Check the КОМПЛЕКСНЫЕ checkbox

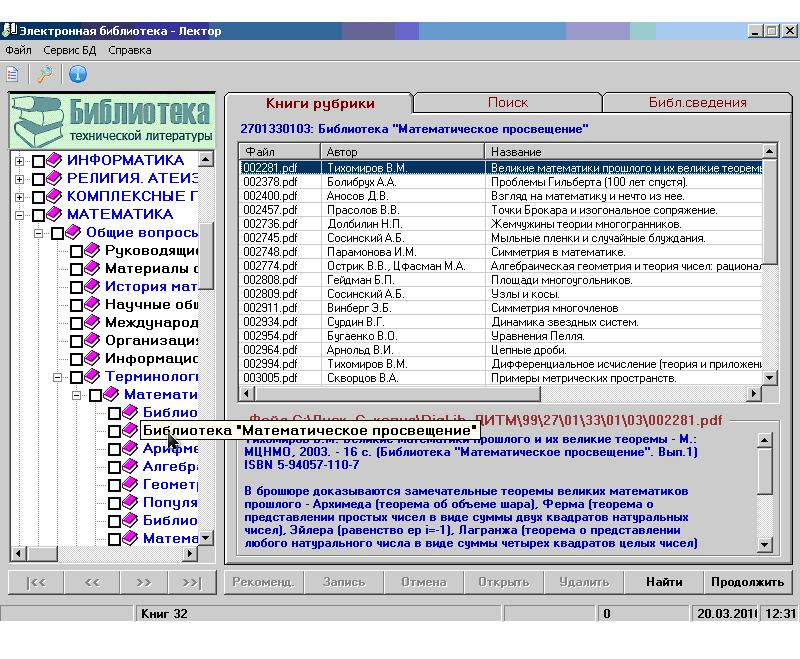click(x=38, y=197)
